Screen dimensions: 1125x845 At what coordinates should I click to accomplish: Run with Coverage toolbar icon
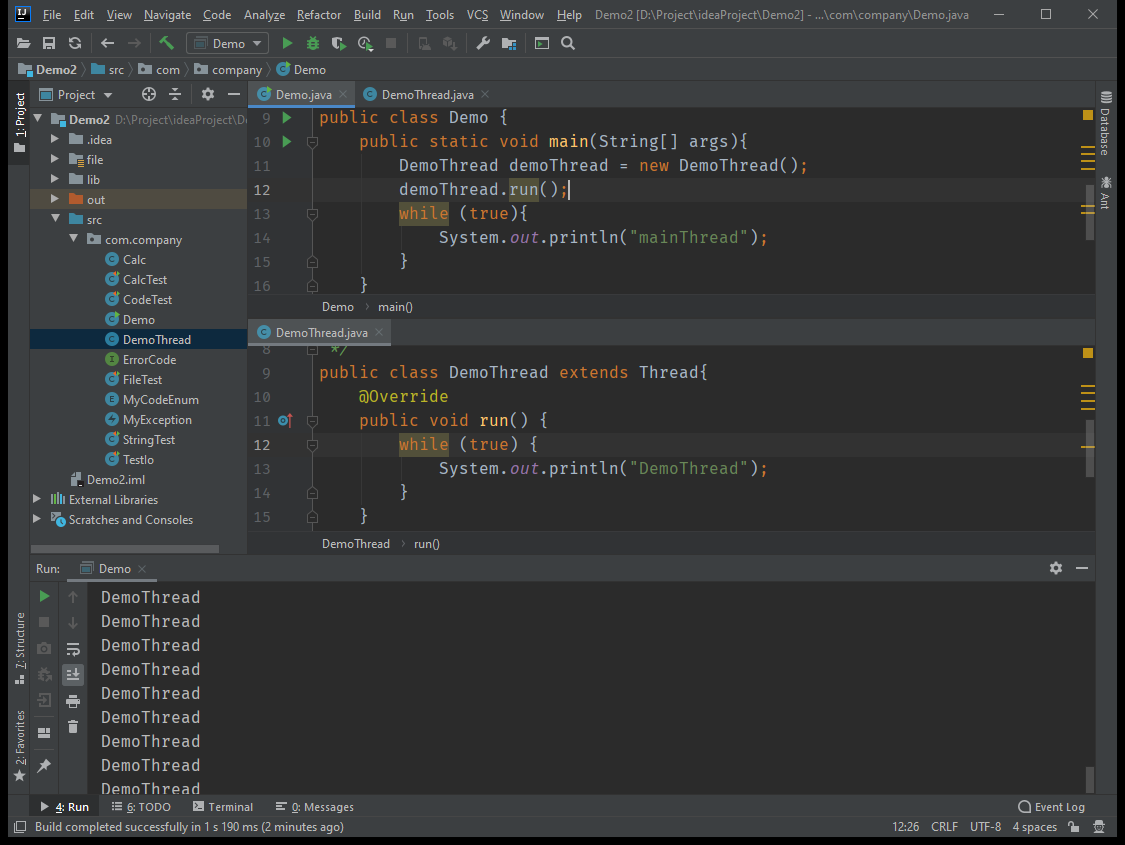[339, 44]
